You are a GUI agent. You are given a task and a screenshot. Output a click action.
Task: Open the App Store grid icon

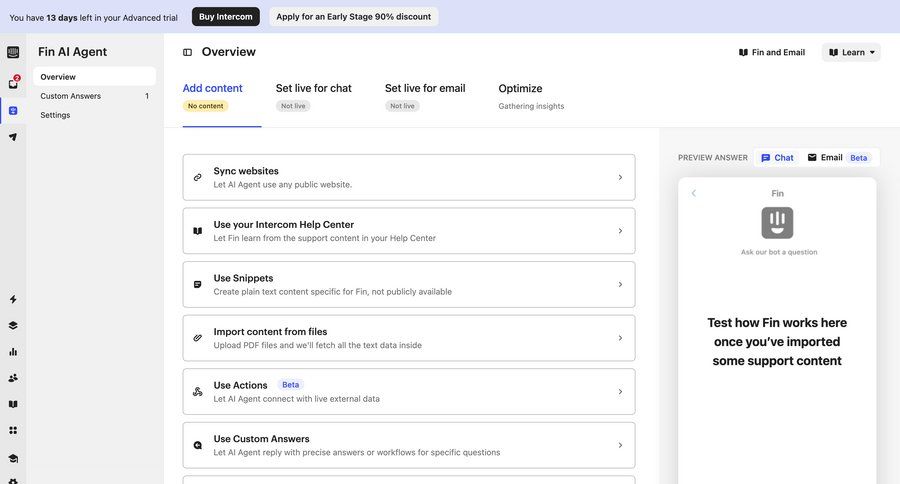coord(13,430)
